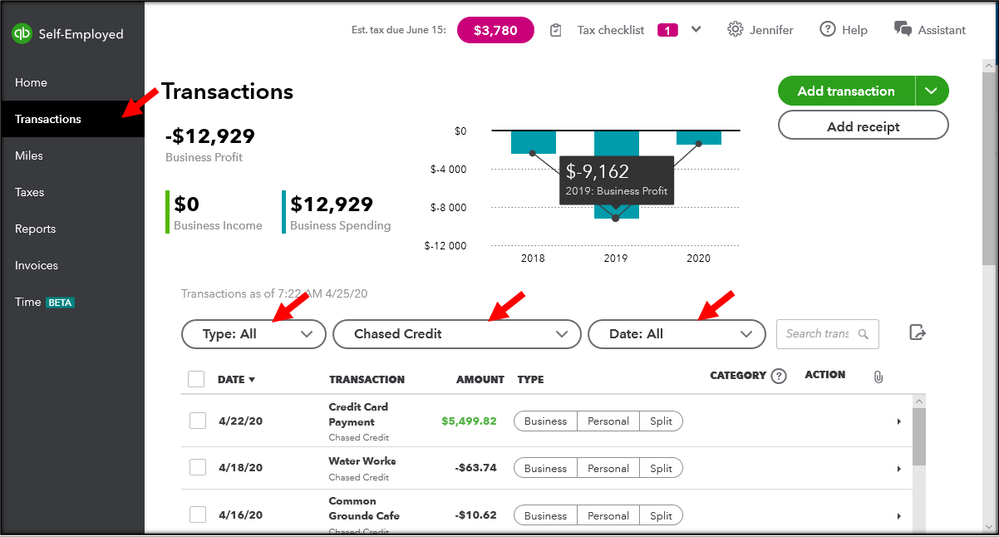Mark Water Works transaction as Business
The image size is (999, 537).
click(x=545, y=468)
